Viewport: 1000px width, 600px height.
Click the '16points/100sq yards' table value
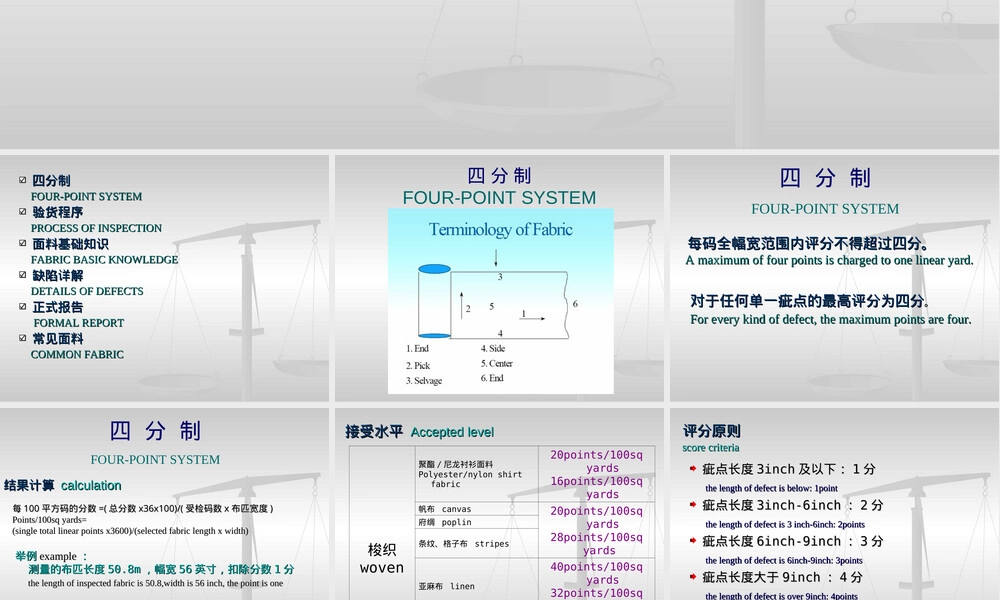597,488
